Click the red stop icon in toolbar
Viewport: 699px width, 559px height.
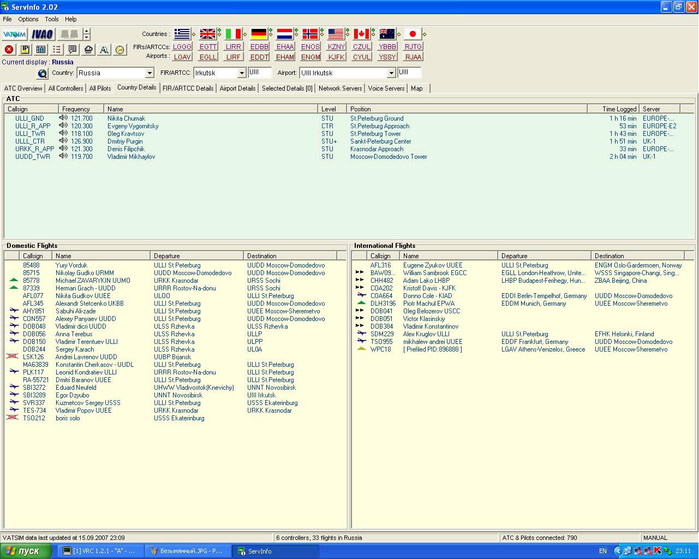tap(9, 49)
